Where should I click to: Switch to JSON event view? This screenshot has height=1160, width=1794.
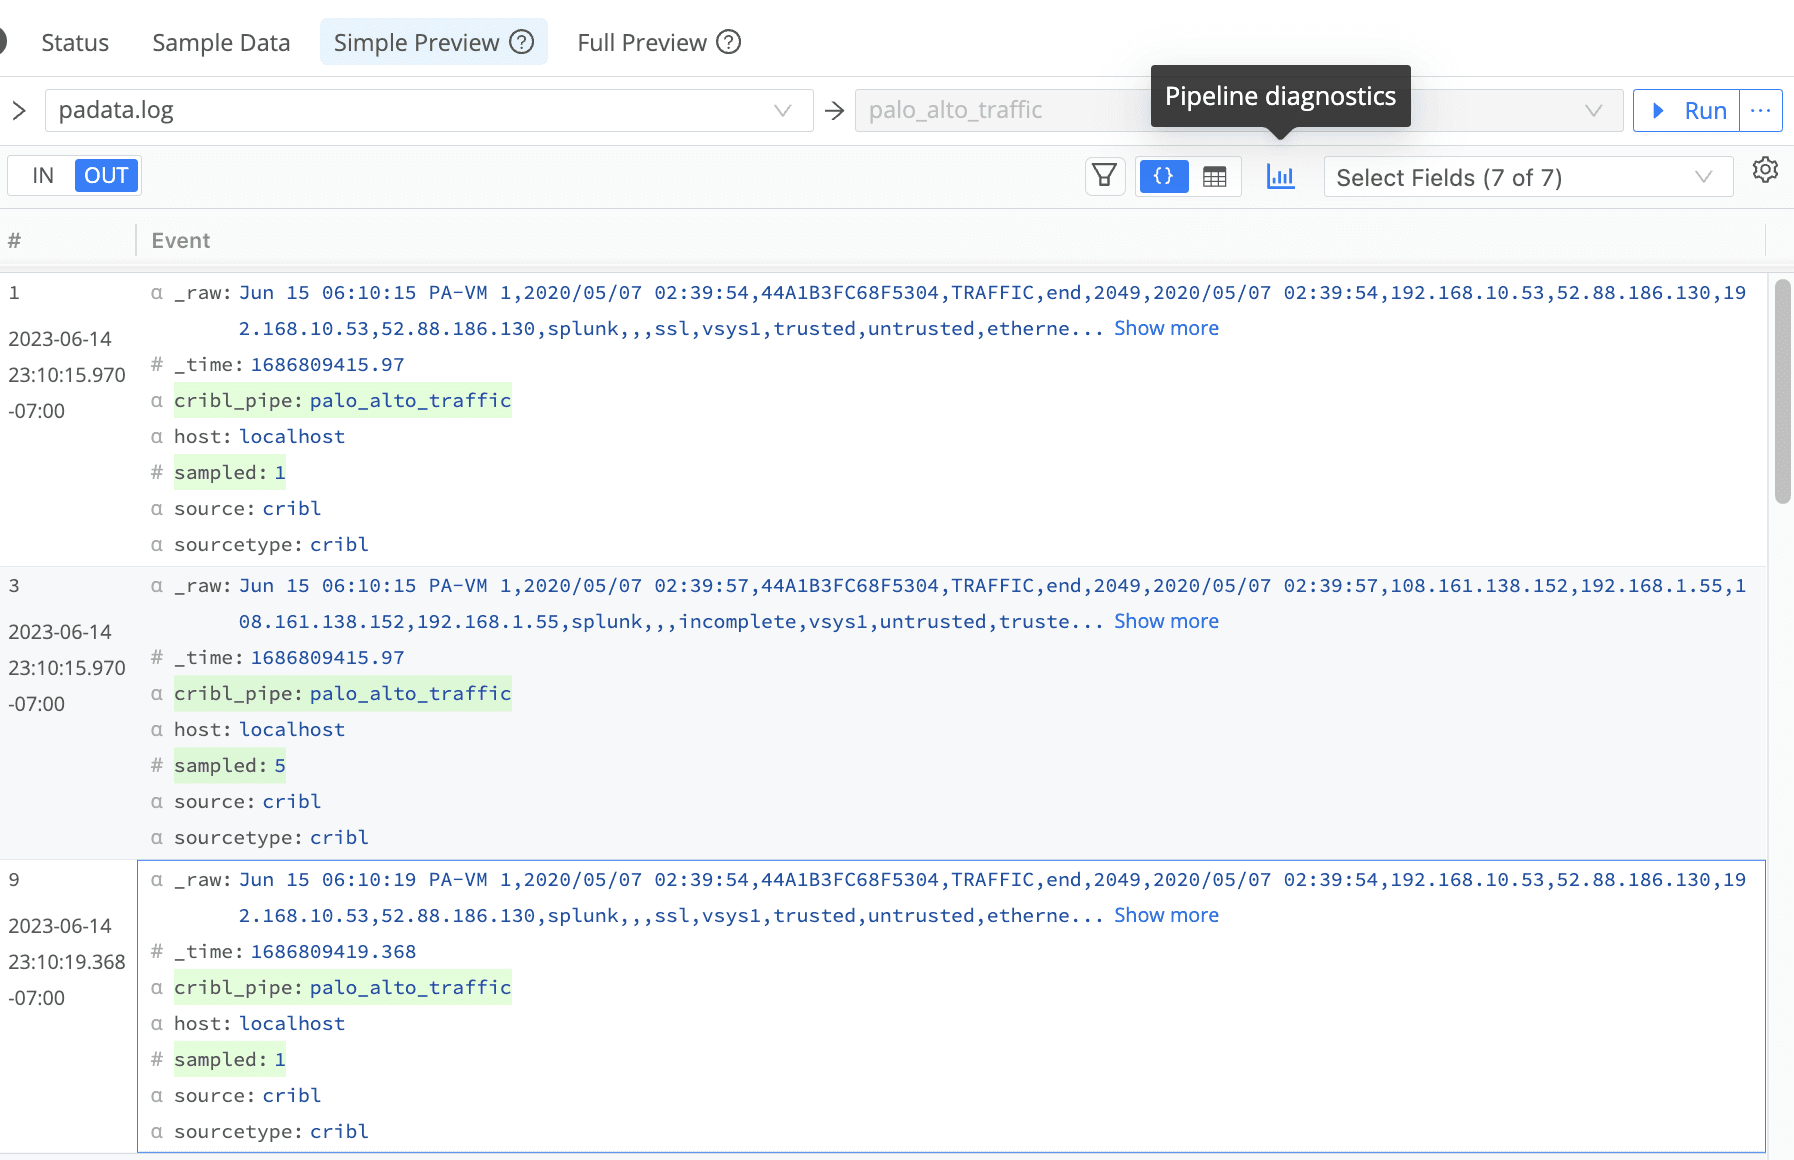[1163, 177]
